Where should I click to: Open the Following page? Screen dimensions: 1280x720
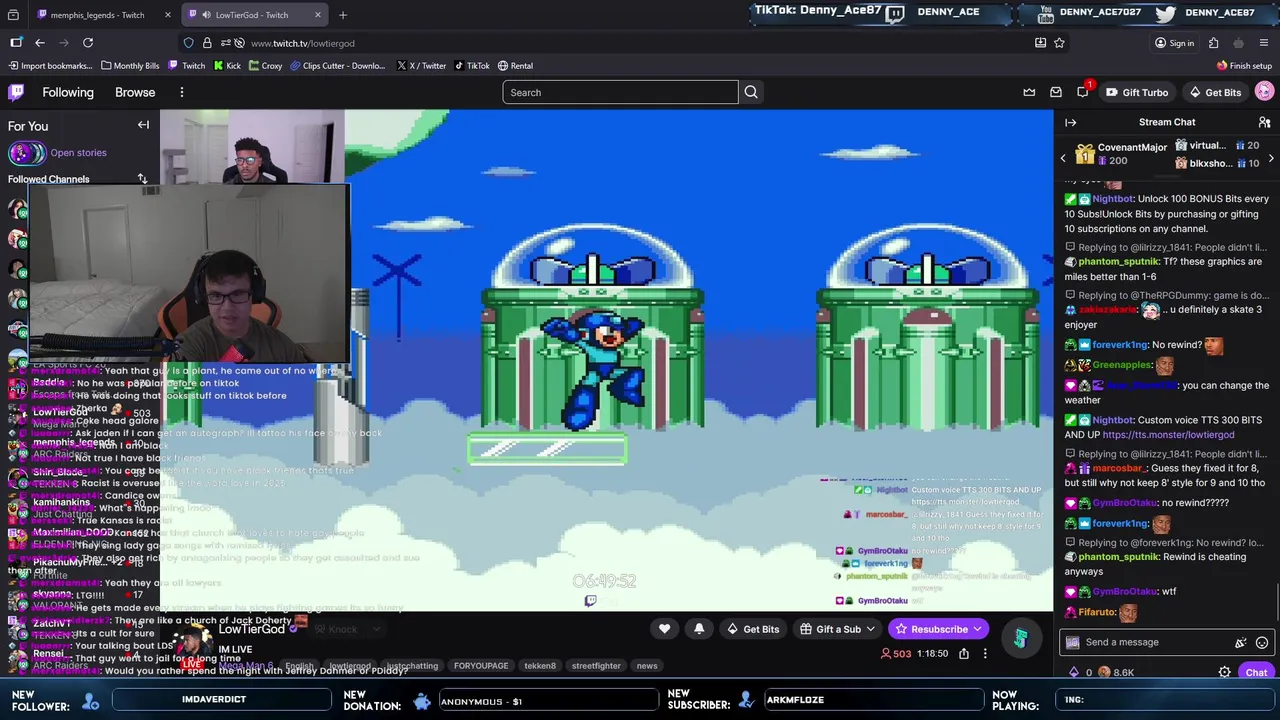tap(68, 92)
